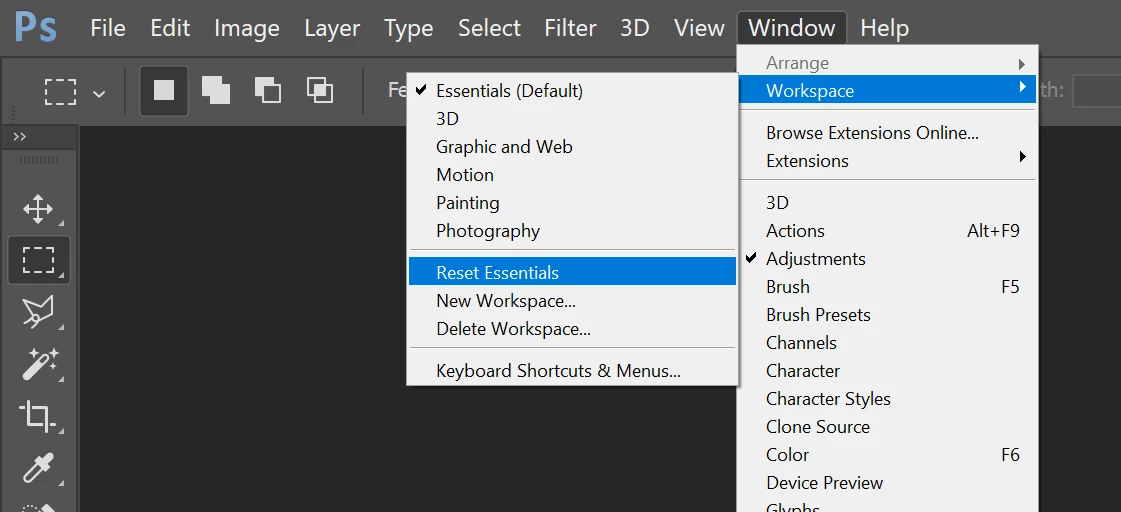Viewport: 1121px width, 512px height.
Task: Choose New selection mode icon
Action: point(164,91)
